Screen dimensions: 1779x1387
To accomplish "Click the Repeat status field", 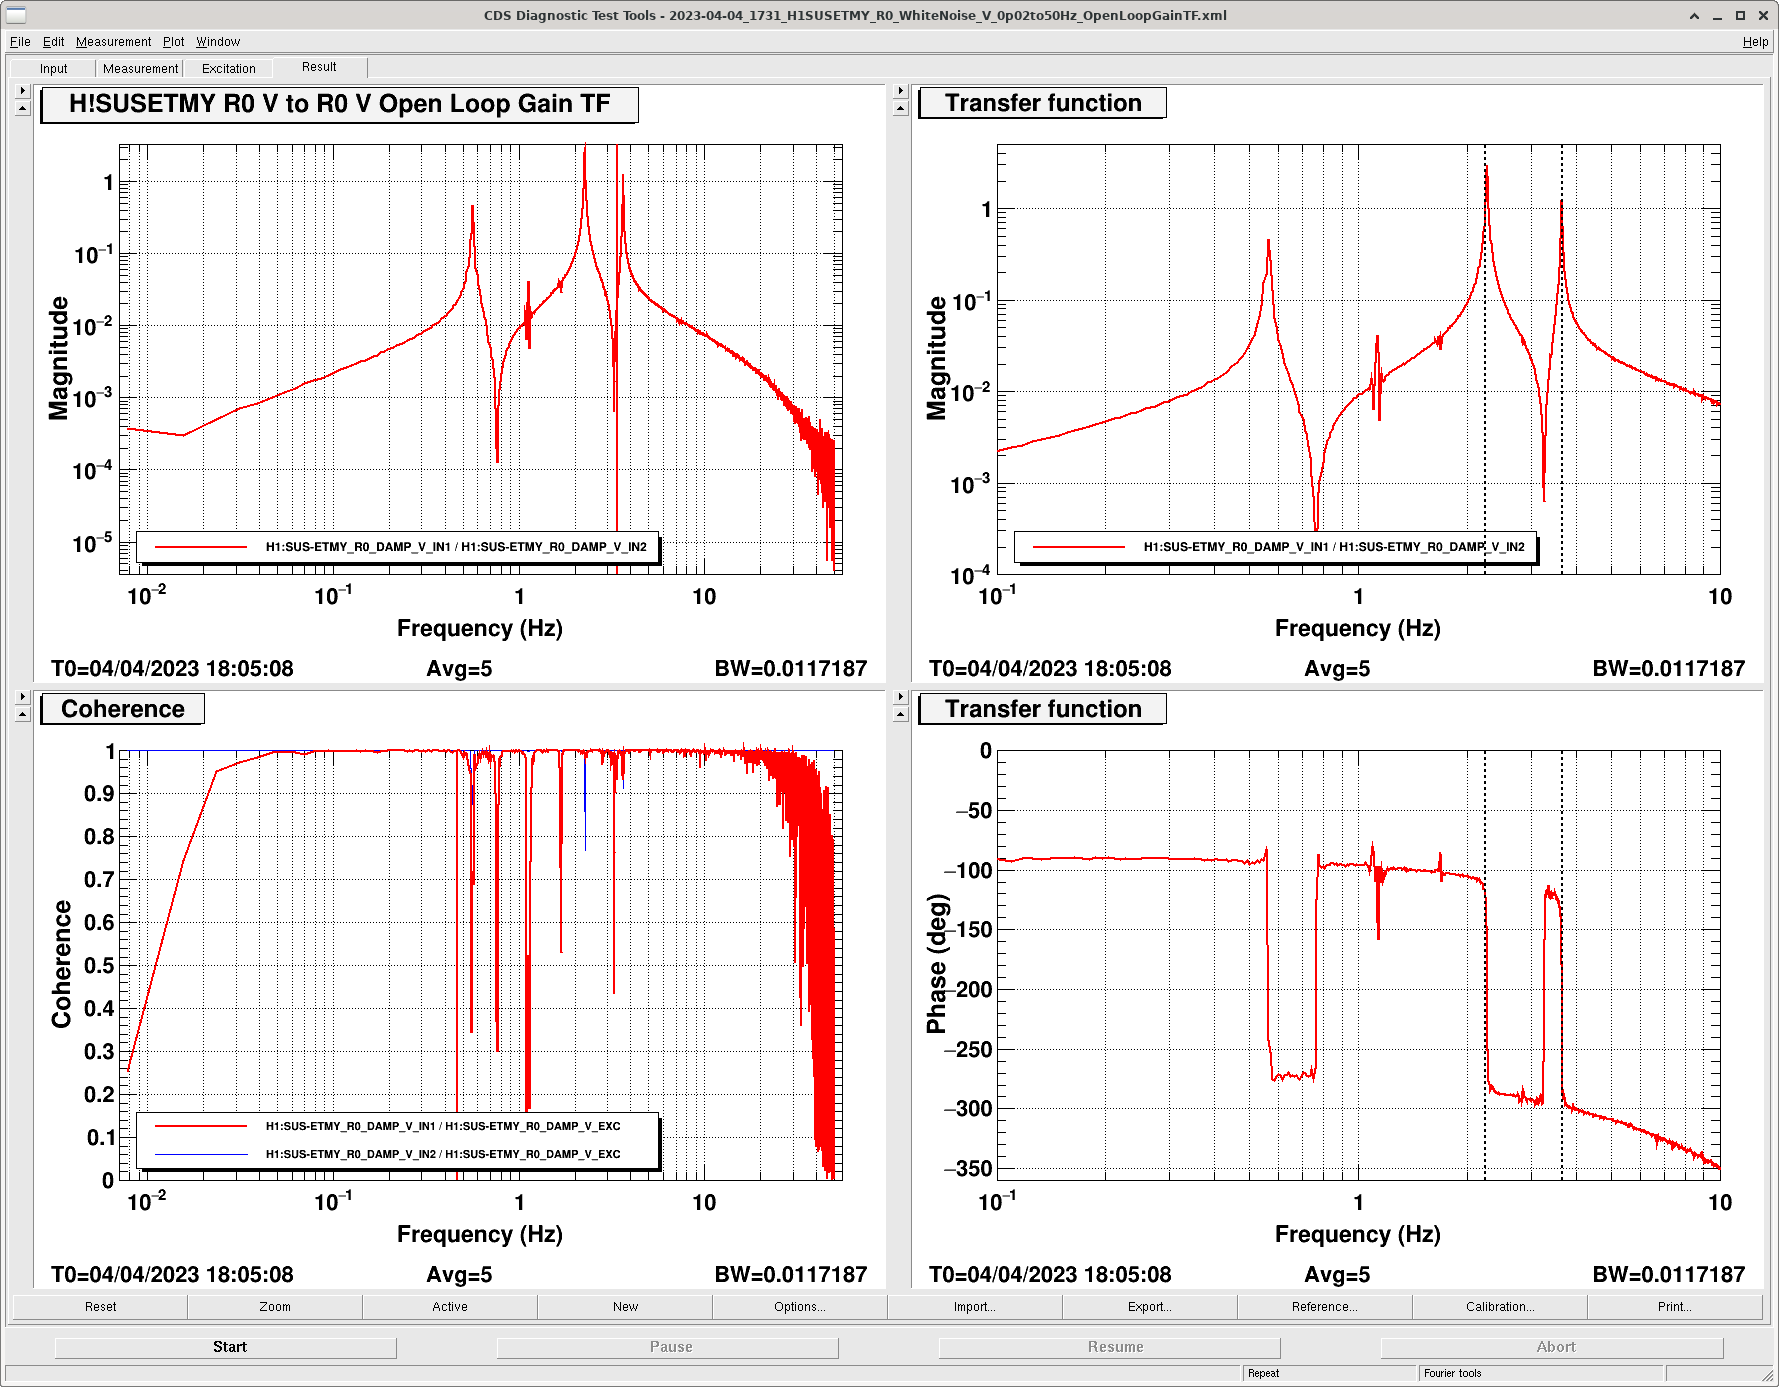I will click(x=1329, y=1373).
